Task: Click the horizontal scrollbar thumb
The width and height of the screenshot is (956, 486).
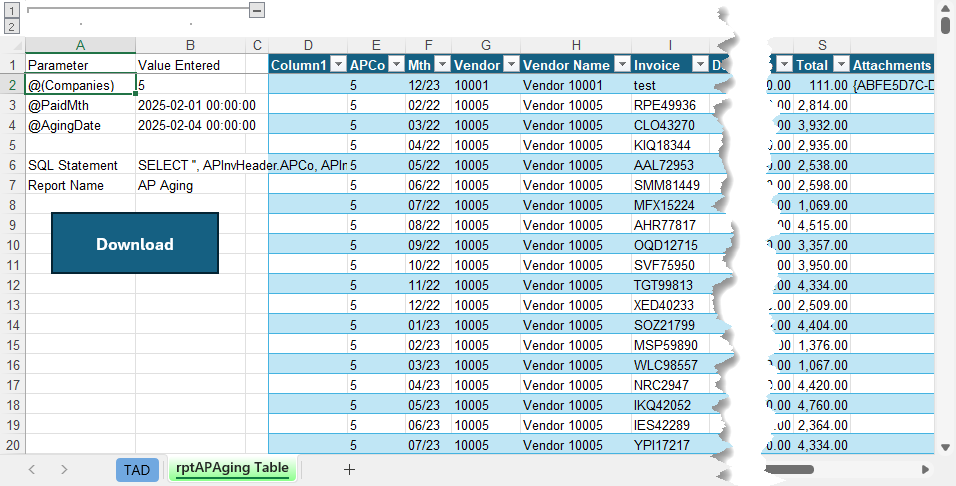Action: point(788,469)
